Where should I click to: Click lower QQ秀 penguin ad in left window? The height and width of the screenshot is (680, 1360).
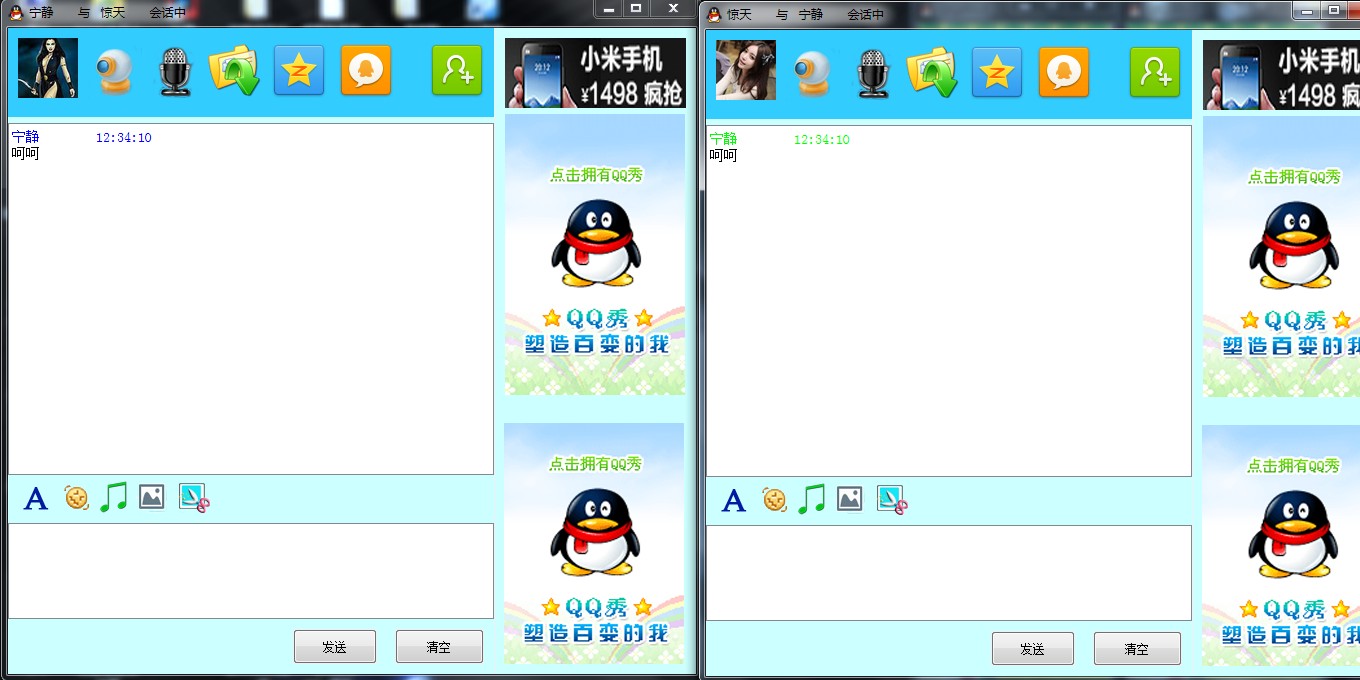coord(594,543)
